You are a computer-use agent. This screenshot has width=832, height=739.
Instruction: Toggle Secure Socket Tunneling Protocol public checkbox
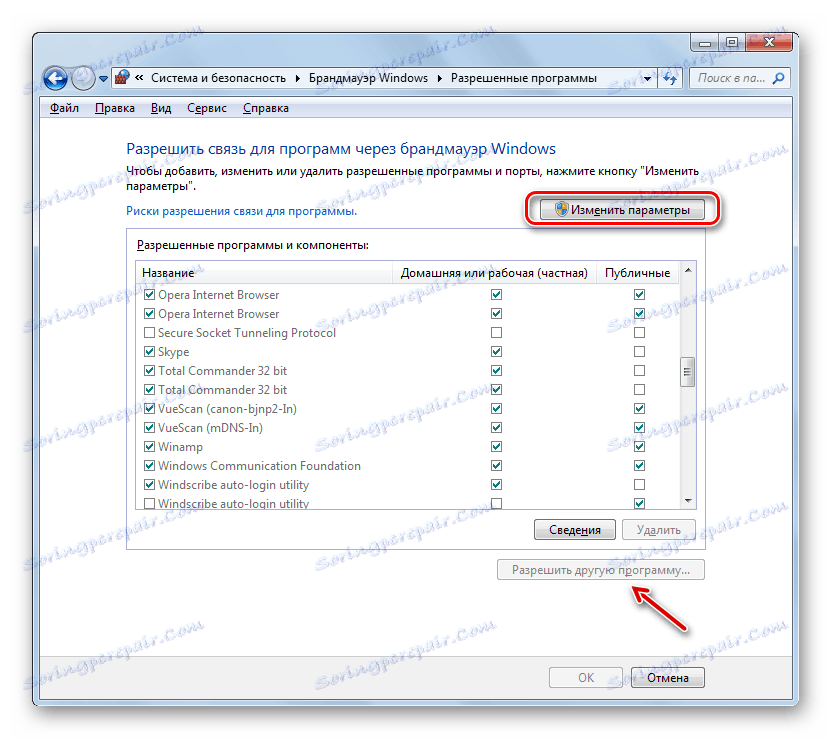coord(639,333)
